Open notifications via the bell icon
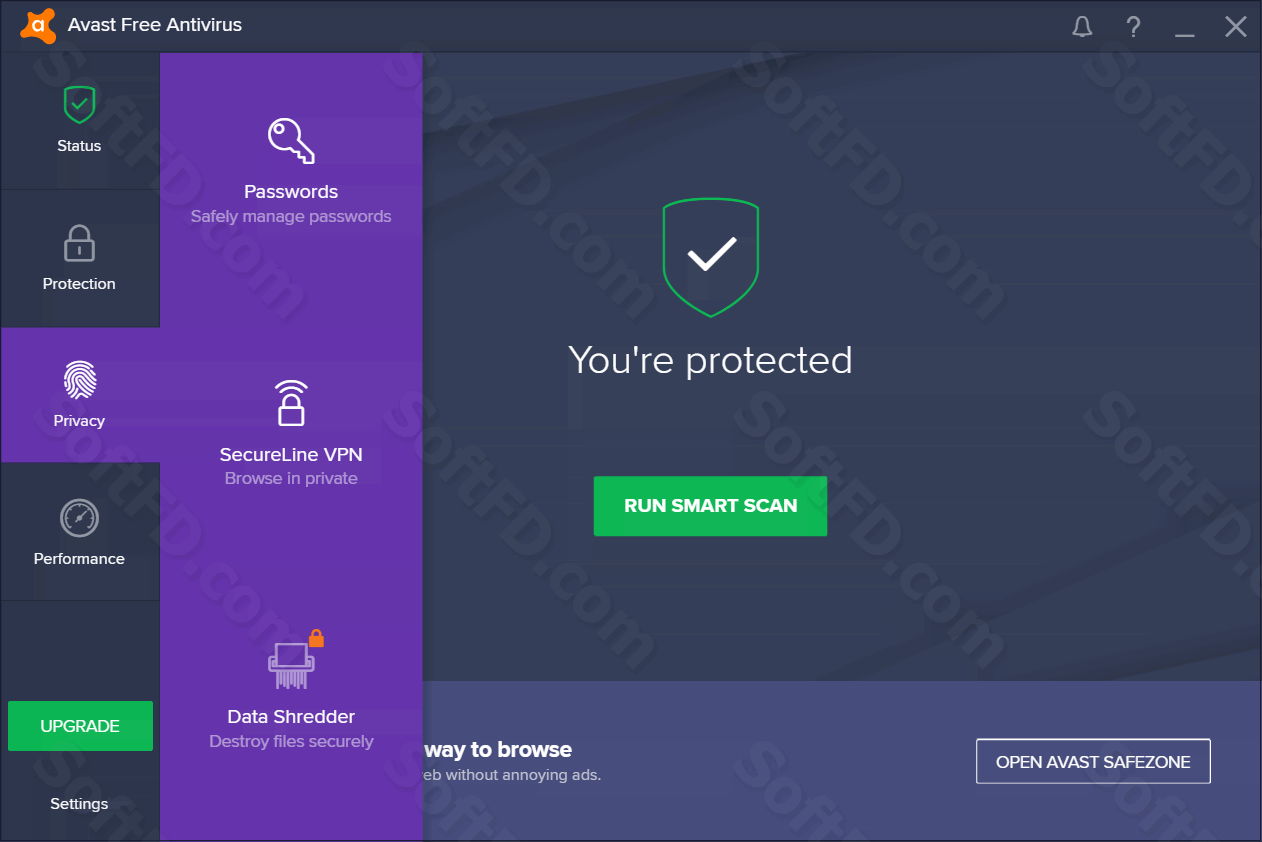1262x842 pixels. [x=1082, y=26]
